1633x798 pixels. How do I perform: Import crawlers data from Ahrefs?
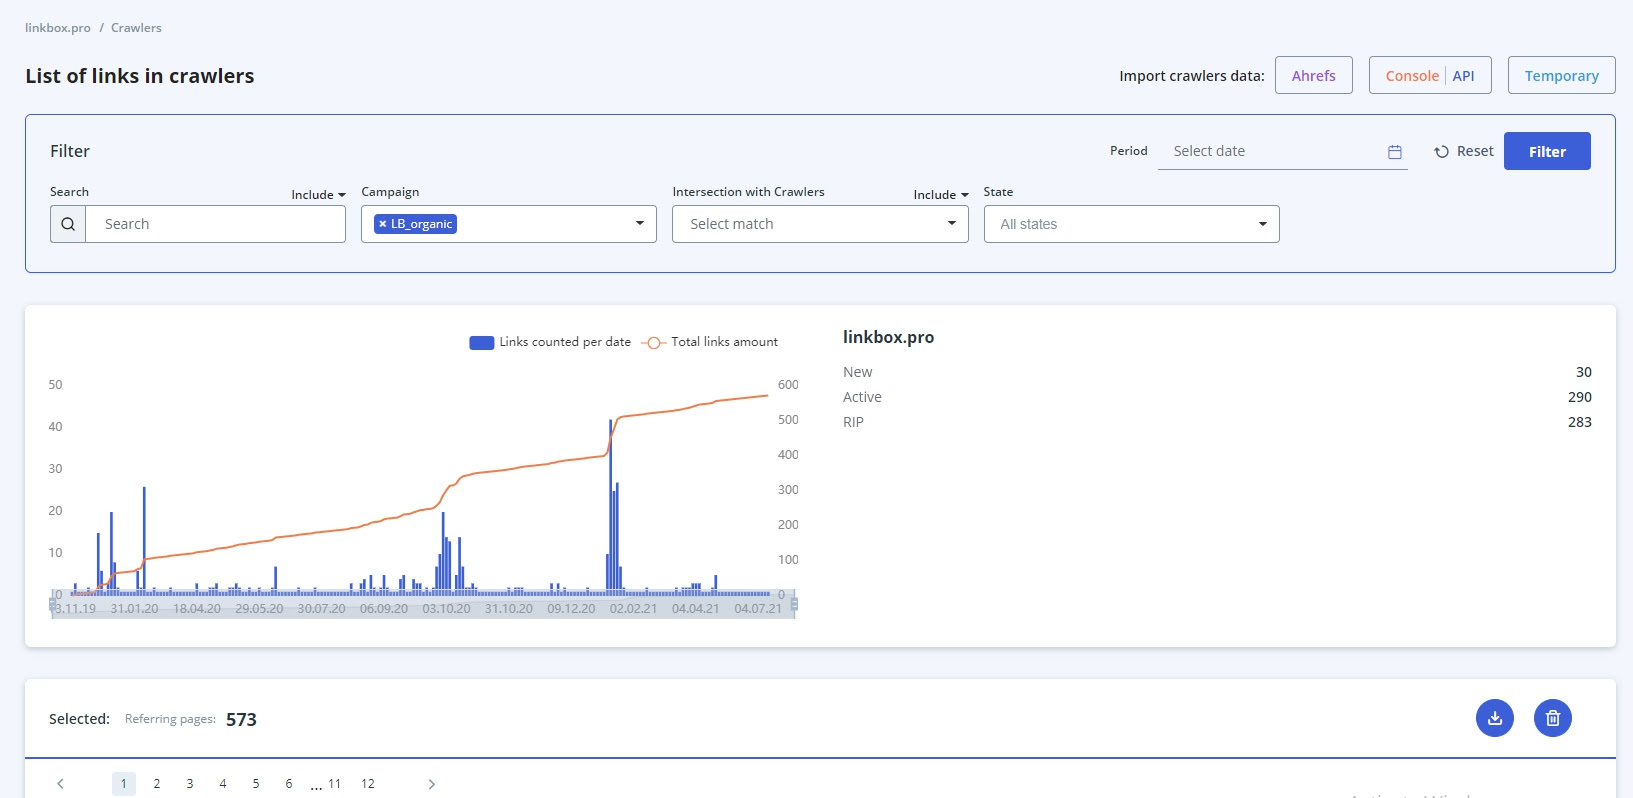coord(1314,75)
